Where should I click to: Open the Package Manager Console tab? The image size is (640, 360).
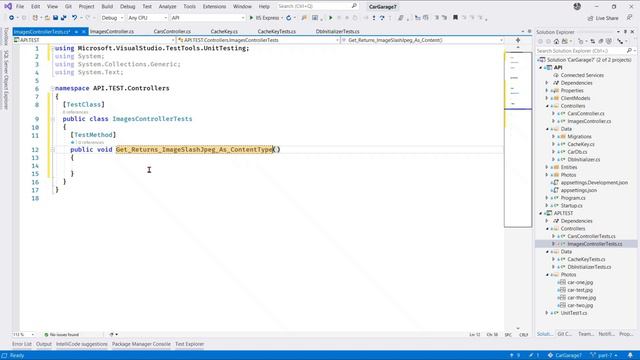141,344
